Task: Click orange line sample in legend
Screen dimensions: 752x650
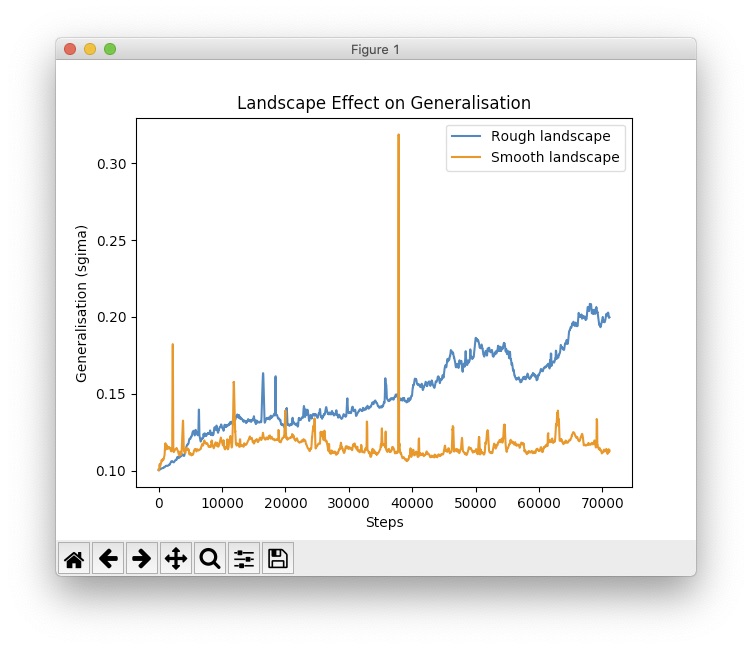Action: [466, 157]
